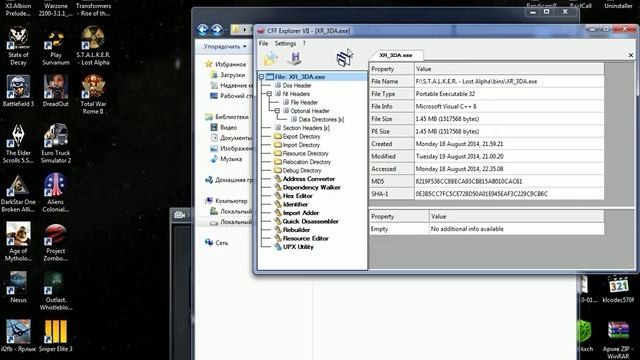Select Euro Truck Simulator 2 desktop icon
The width and height of the screenshot is (640, 360).
point(56,144)
